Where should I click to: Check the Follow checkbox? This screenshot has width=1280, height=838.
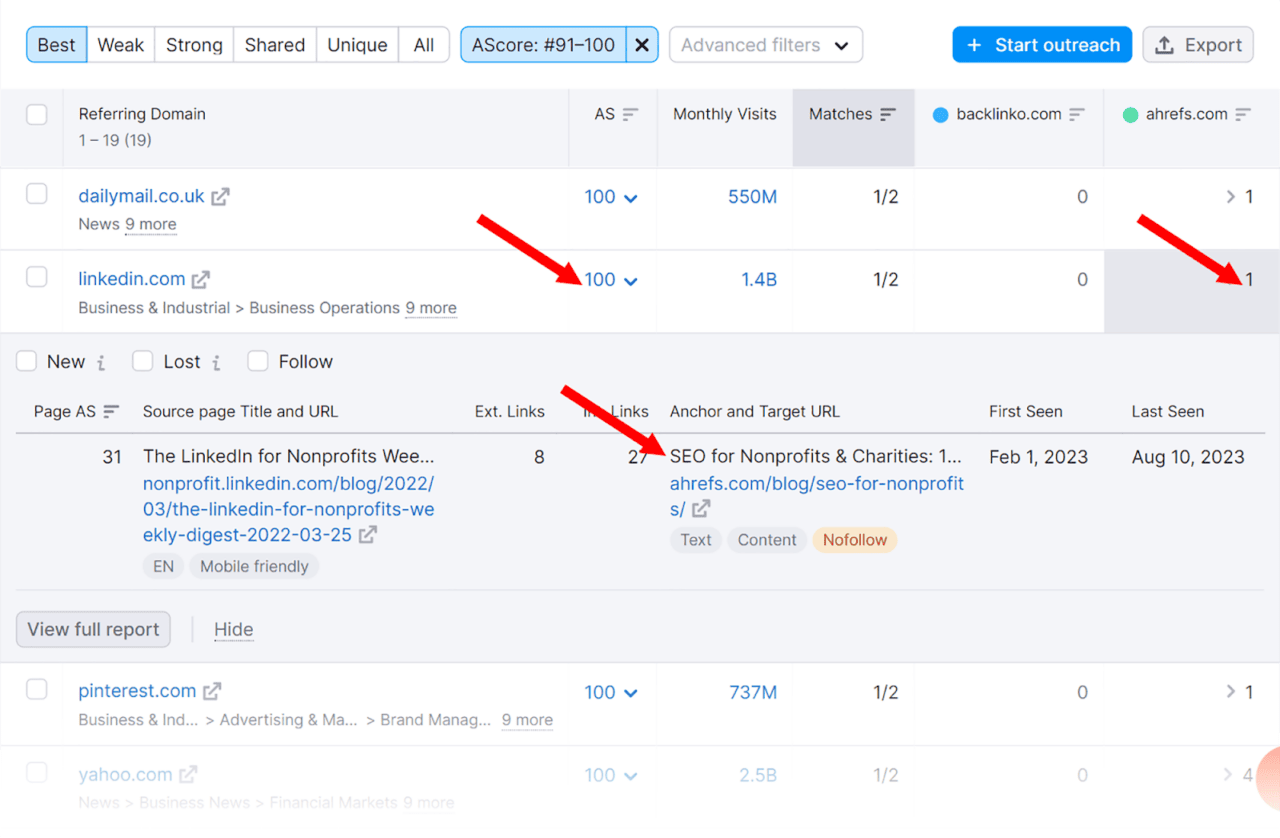pyautogui.click(x=256, y=361)
